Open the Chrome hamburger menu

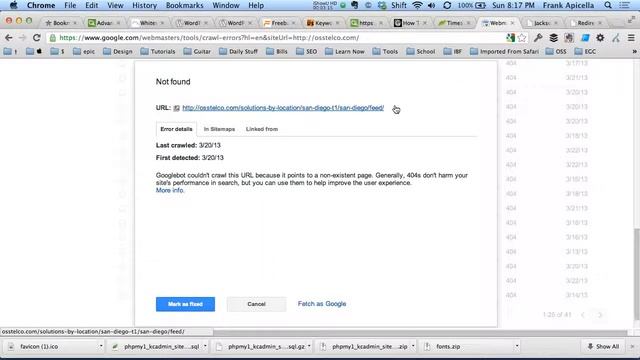(631, 38)
